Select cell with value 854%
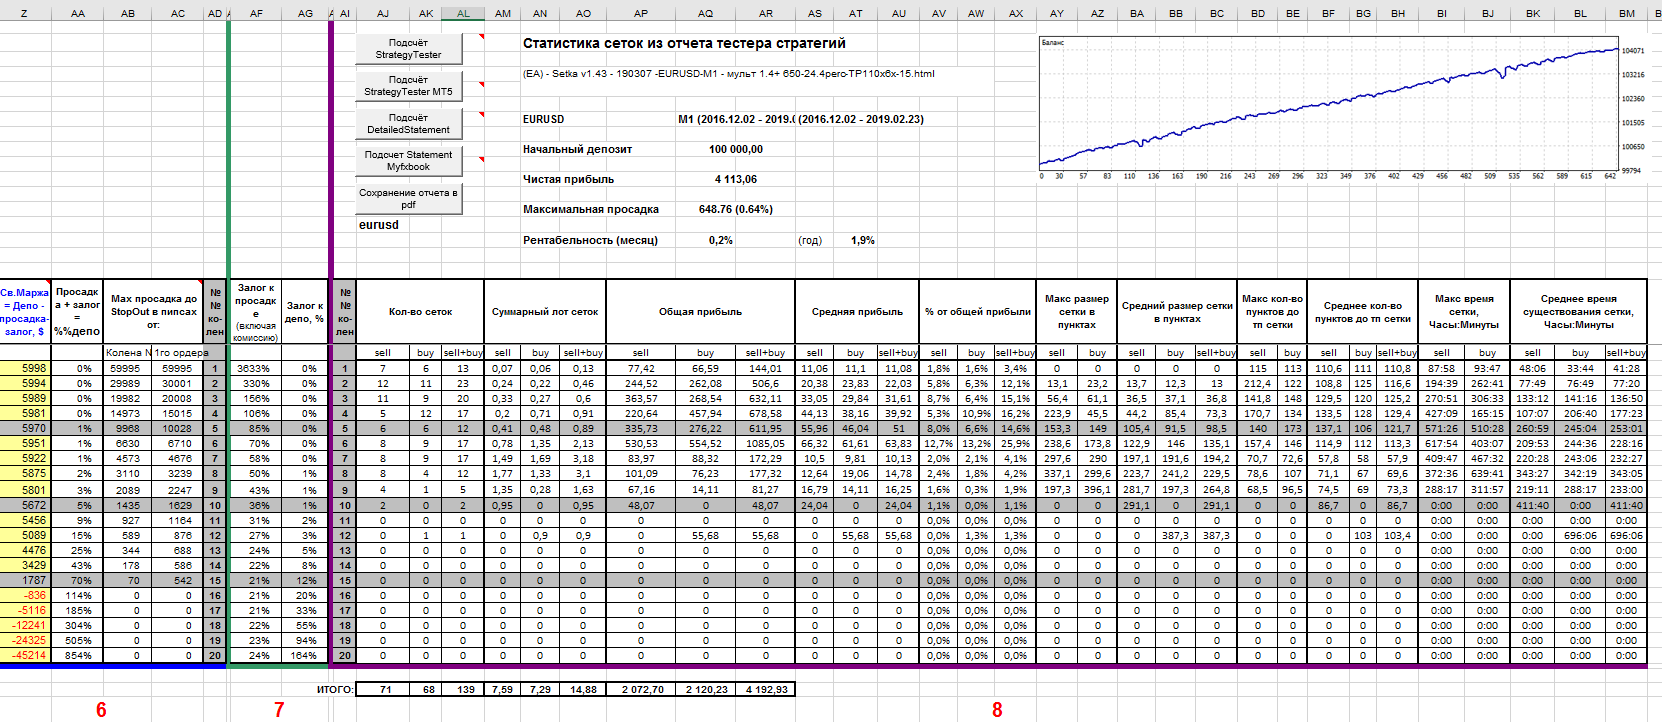The width and height of the screenshot is (1662, 722). (x=77, y=655)
